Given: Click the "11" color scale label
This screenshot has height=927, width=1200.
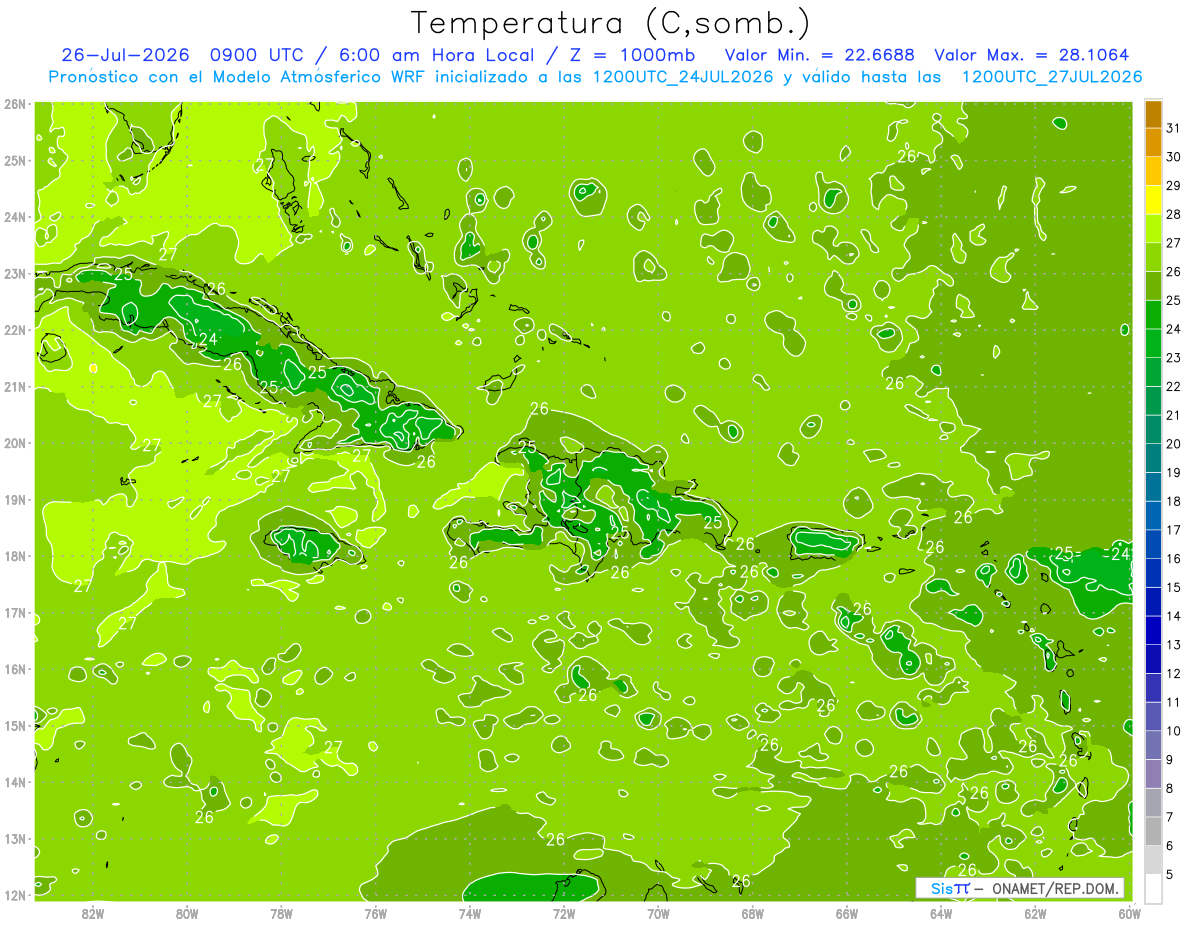Looking at the screenshot, I should [1174, 702].
